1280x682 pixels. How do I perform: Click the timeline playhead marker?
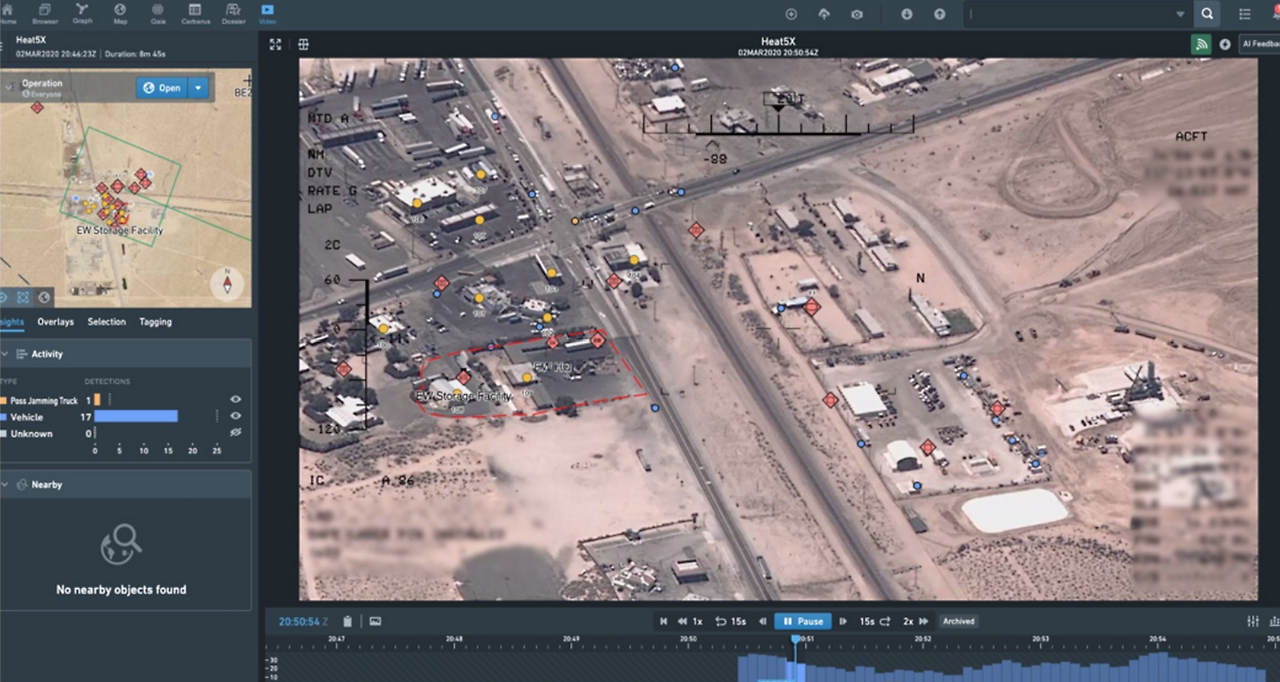tap(796, 640)
